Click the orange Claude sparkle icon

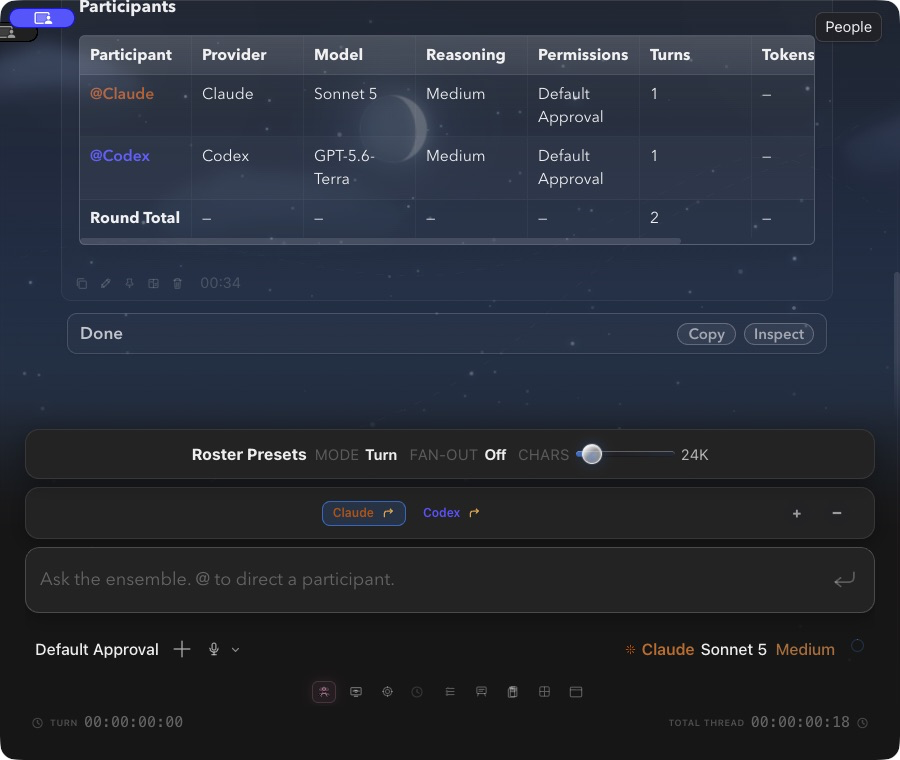pos(630,649)
